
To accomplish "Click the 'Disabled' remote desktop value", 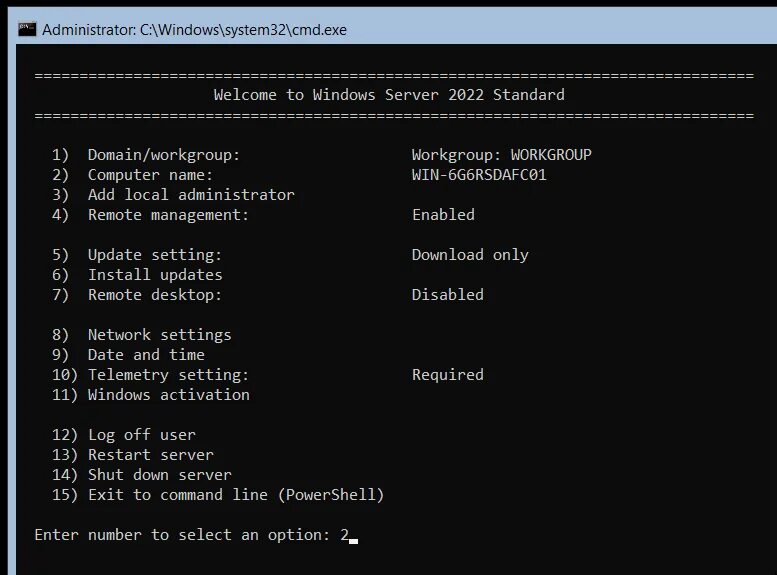I will click(448, 294).
